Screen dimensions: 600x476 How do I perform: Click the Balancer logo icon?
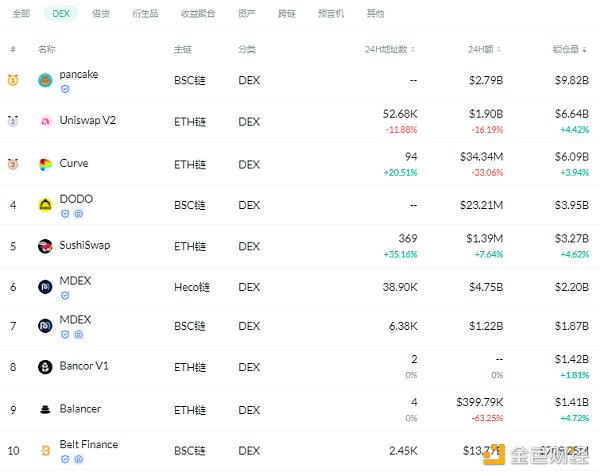45,409
